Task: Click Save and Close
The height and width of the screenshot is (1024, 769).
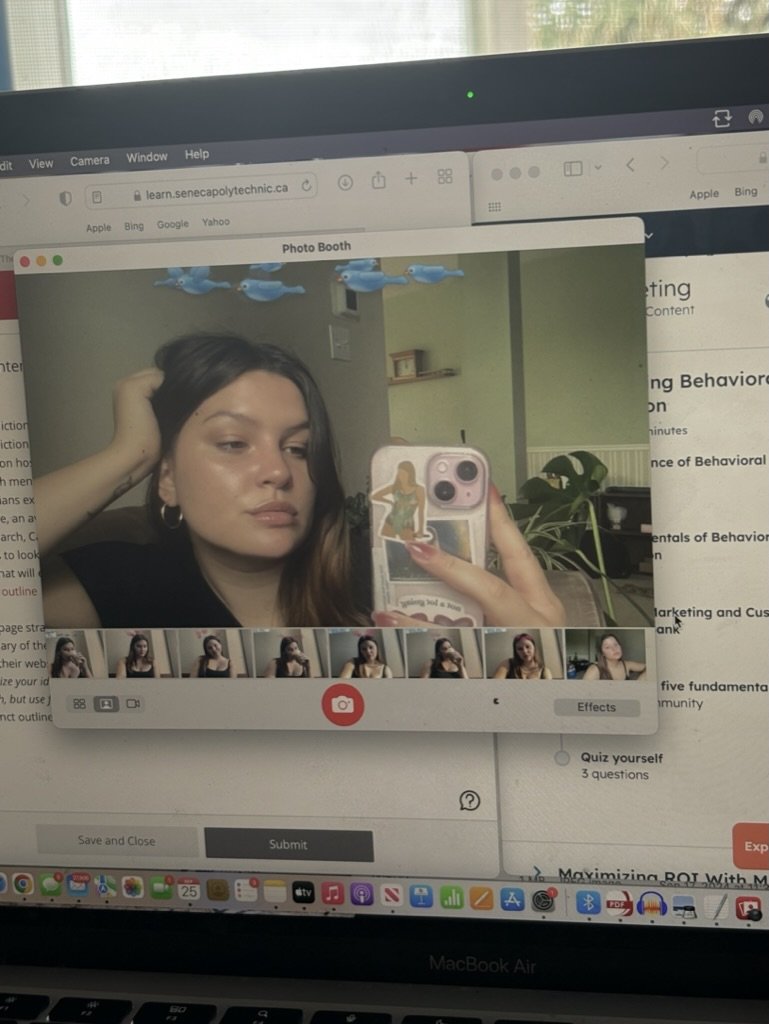Action: pos(116,841)
